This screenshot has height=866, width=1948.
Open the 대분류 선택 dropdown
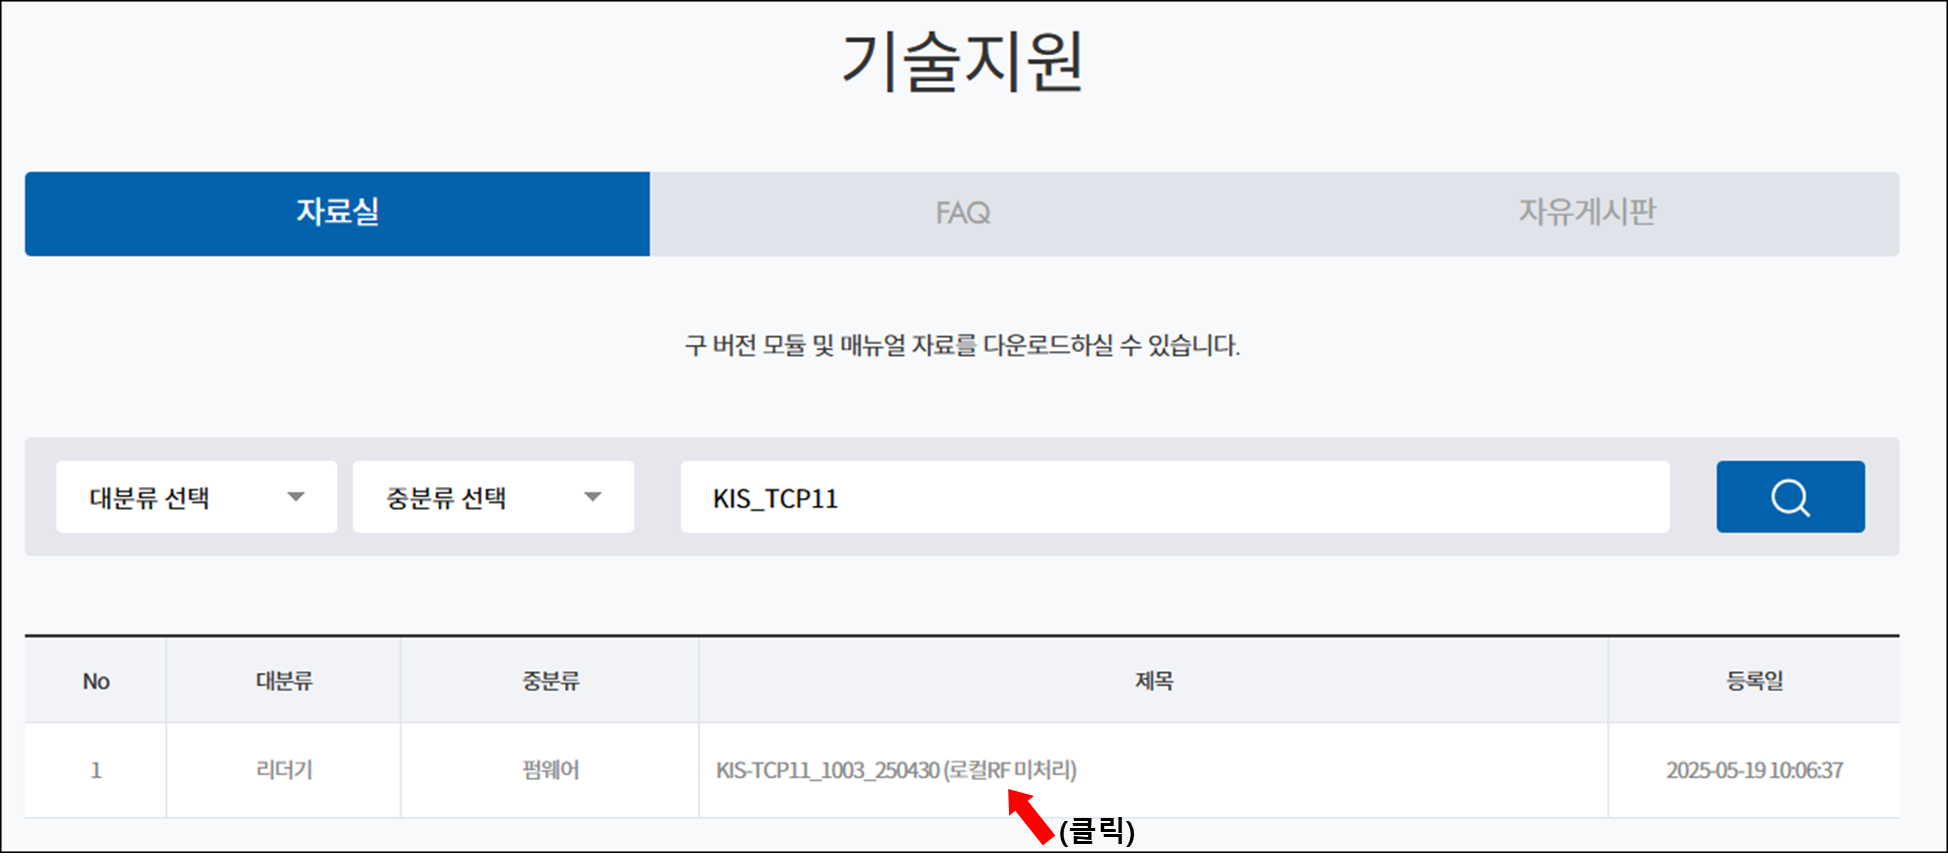196,497
